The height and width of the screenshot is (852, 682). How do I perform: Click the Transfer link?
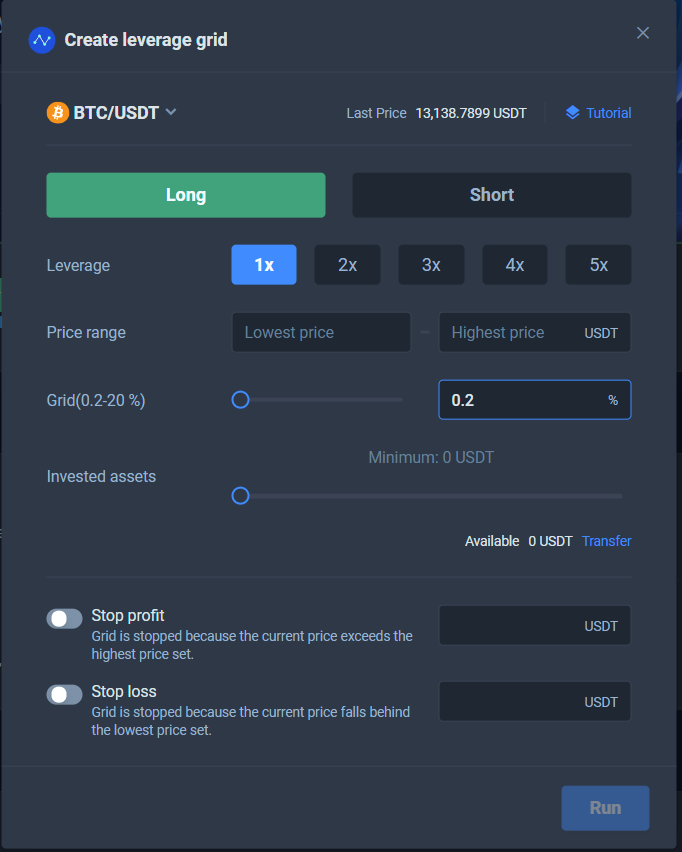(606, 541)
